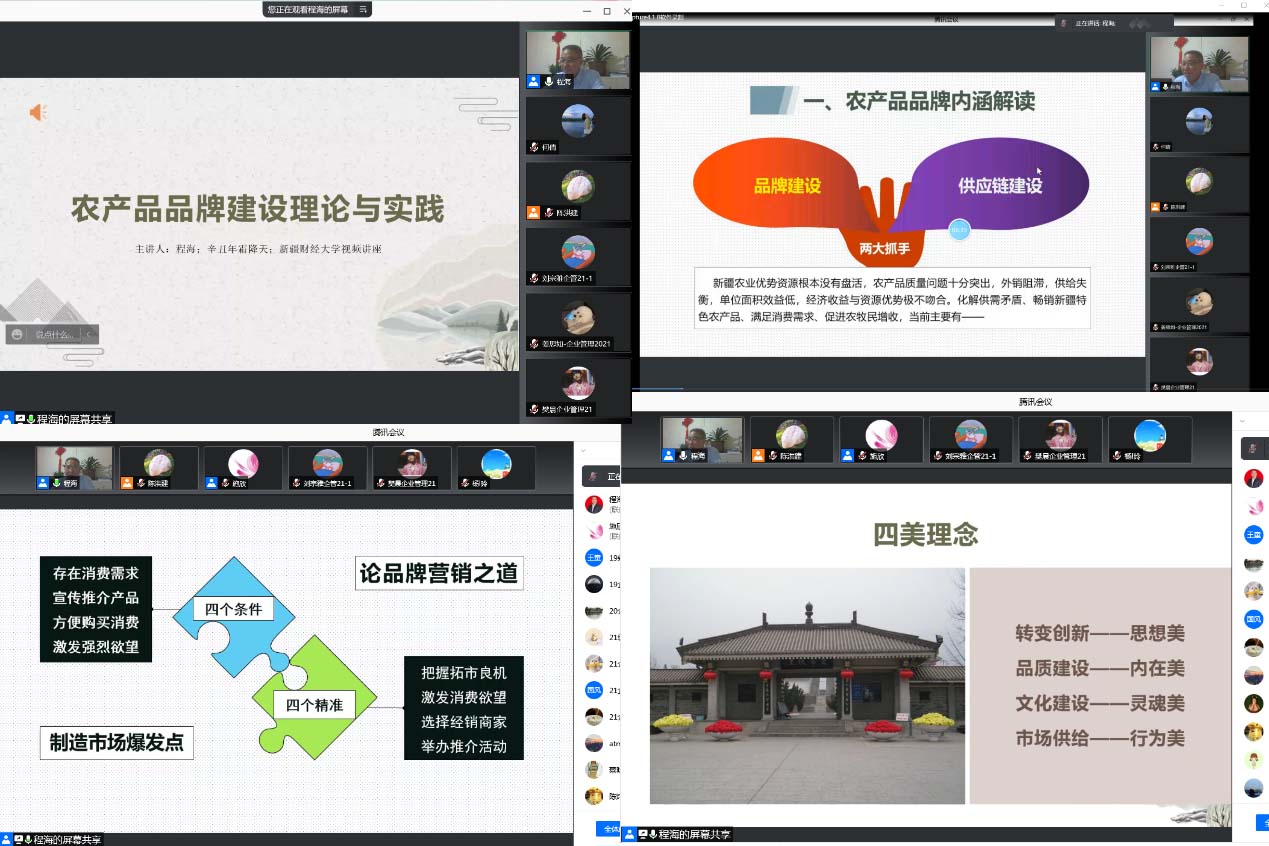Image resolution: width=1269 pixels, height=846 pixels.
Task: Click the temple gate photo on 四美理念 slide
Action: 807,685
